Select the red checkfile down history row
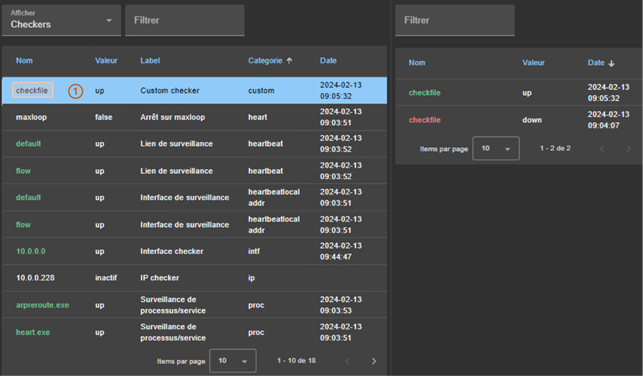 tap(519, 120)
